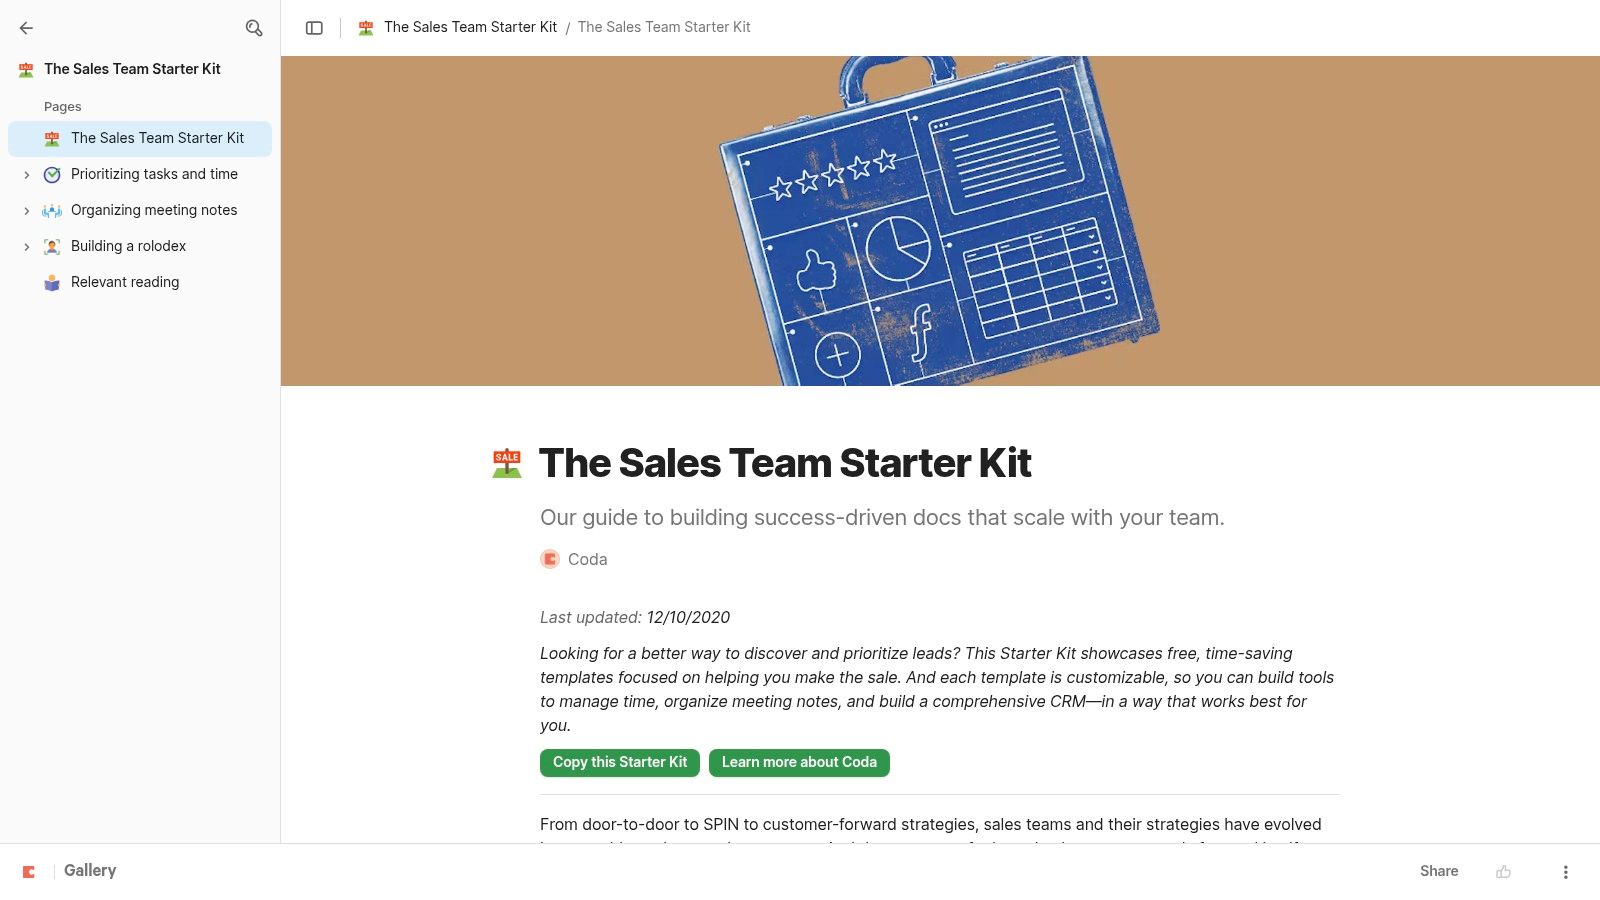Expand the Building a rolodex page
1600x900 pixels.
(27, 247)
